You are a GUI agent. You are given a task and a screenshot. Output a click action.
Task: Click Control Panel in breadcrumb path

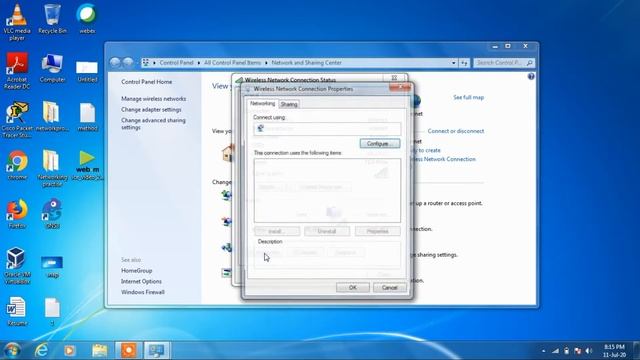(176, 63)
